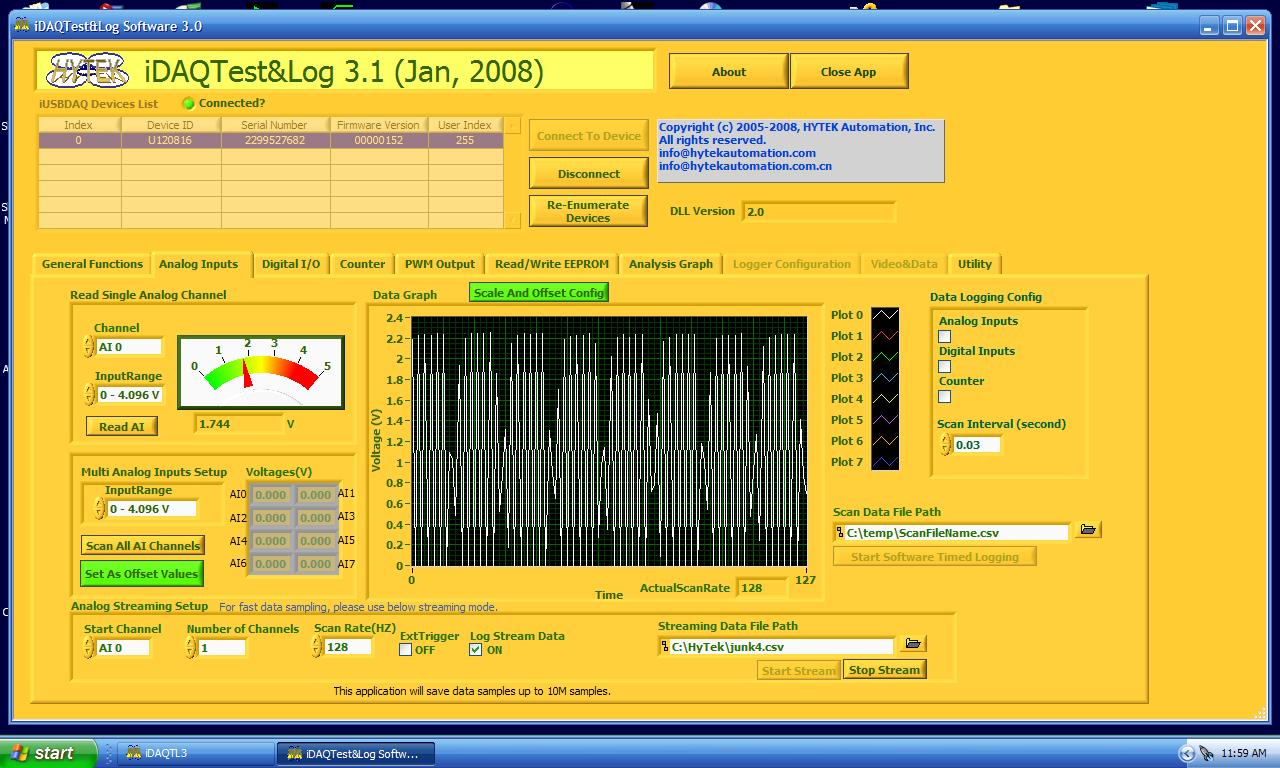Click the Number of Channels value field
The height and width of the screenshot is (768, 1280).
(x=221, y=647)
